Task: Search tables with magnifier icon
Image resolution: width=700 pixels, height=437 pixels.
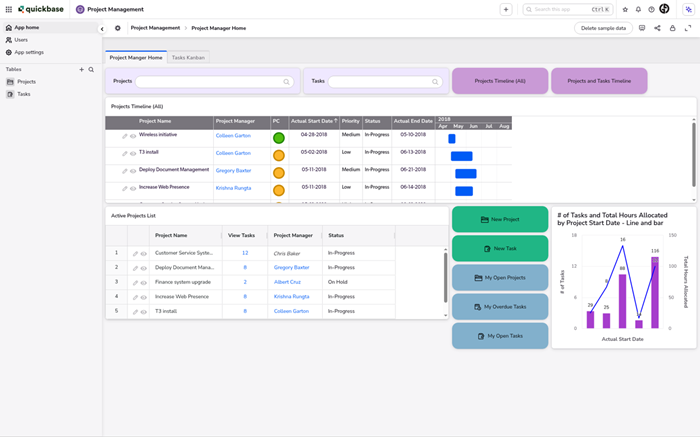Action: [x=91, y=70]
